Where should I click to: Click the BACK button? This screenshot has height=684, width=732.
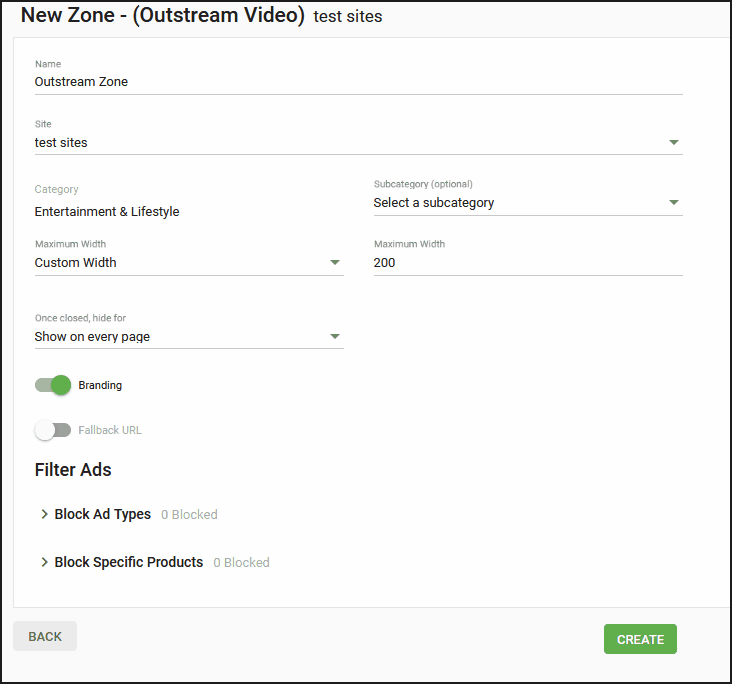45,636
